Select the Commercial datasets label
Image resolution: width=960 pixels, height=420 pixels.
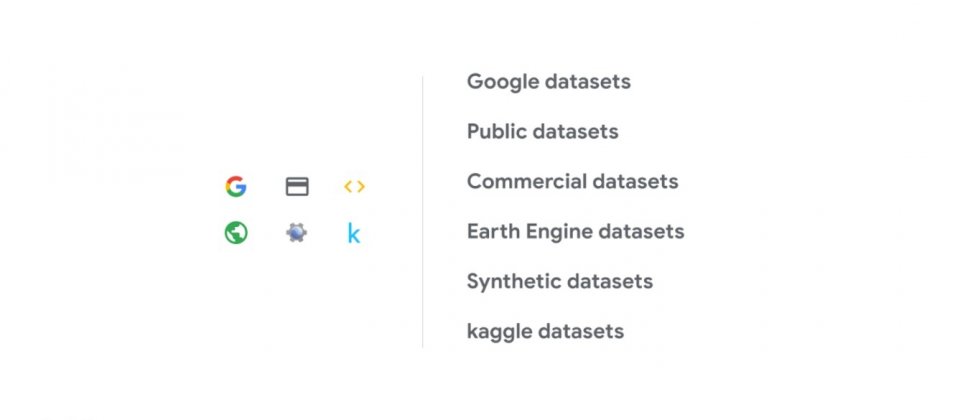point(572,181)
